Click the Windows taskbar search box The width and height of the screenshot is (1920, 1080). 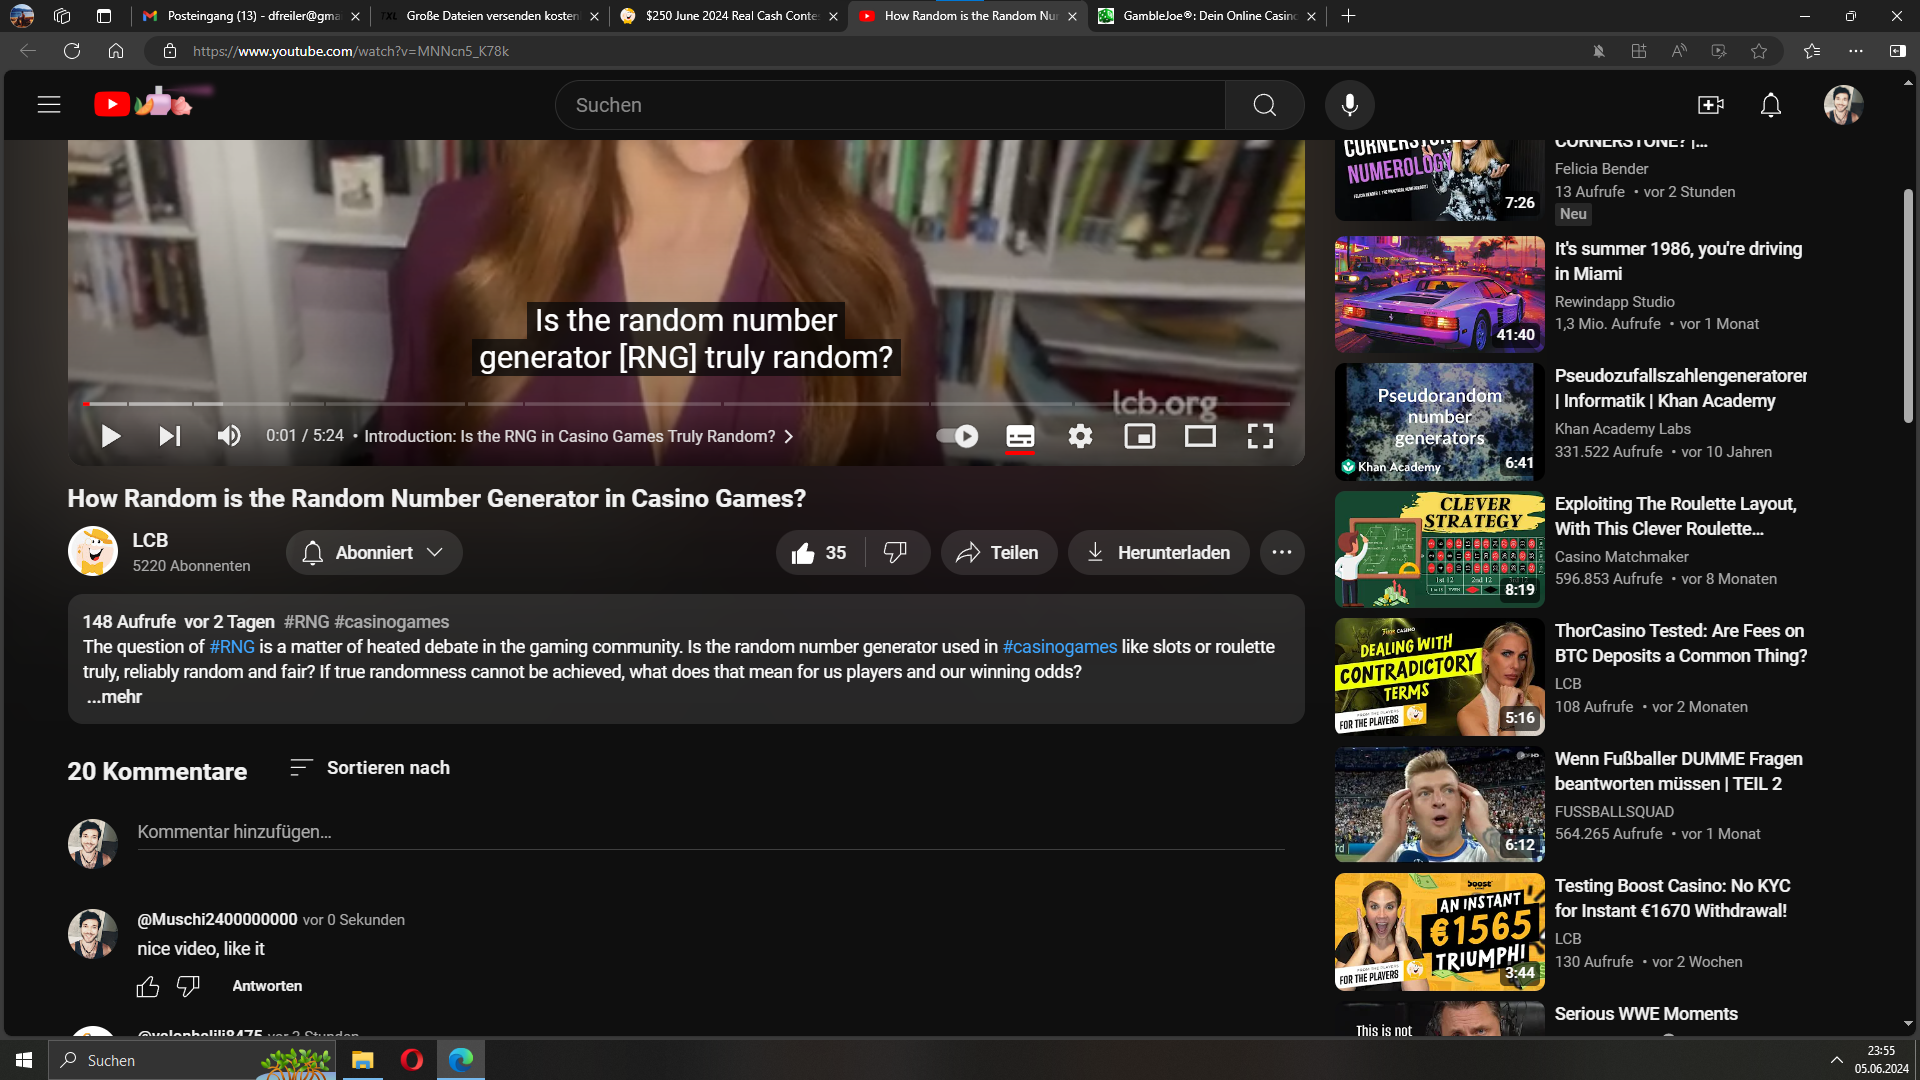(190, 1060)
